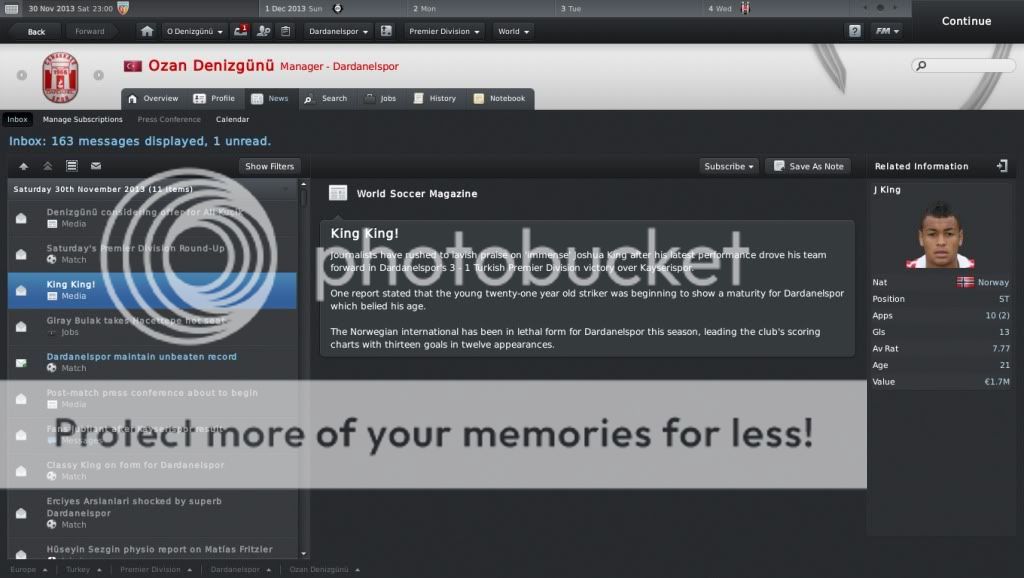The width and height of the screenshot is (1024, 578).
Task: Click the clipboard icon in the navigation bar
Action: point(285,31)
